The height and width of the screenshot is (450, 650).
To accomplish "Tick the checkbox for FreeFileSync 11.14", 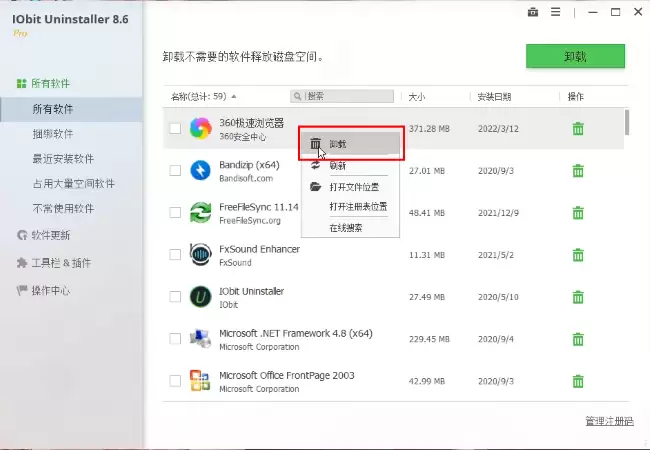I will coord(175,213).
